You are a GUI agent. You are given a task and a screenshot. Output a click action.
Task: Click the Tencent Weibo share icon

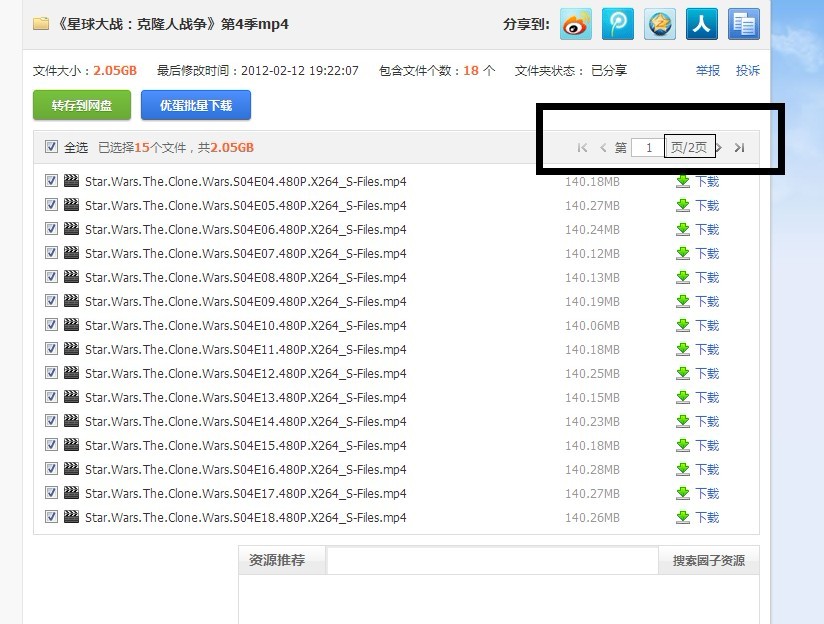coord(617,24)
